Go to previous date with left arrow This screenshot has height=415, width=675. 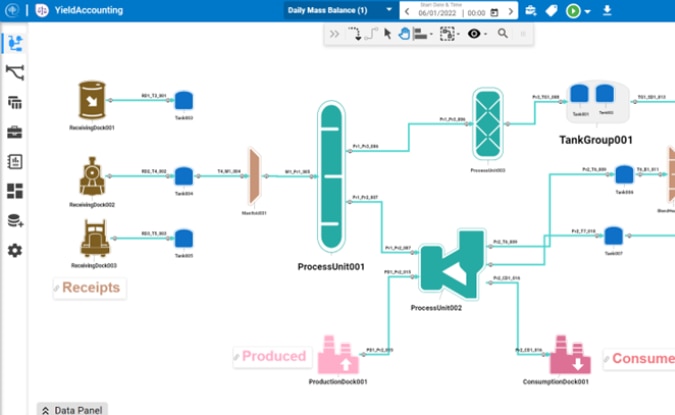point(407,12)
